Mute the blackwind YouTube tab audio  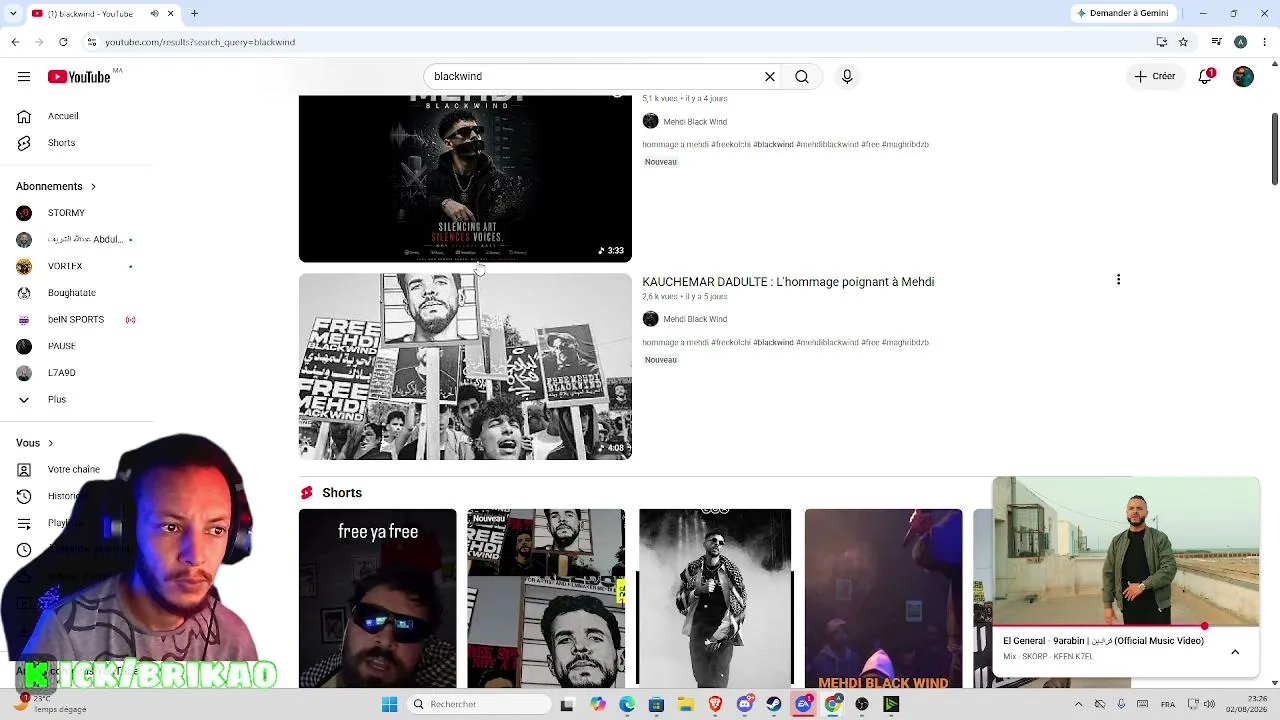point(154,13)
